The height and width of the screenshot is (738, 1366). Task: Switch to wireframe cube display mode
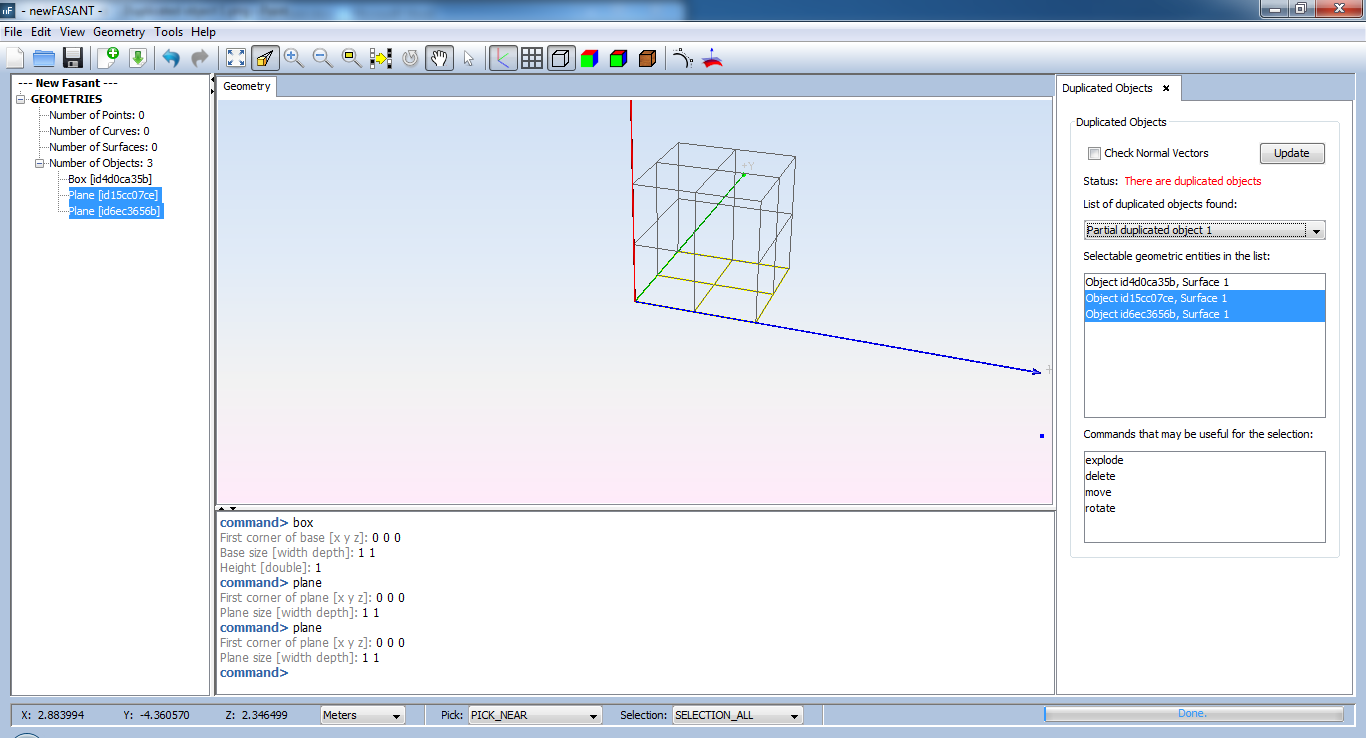click(x=561, y=58)
